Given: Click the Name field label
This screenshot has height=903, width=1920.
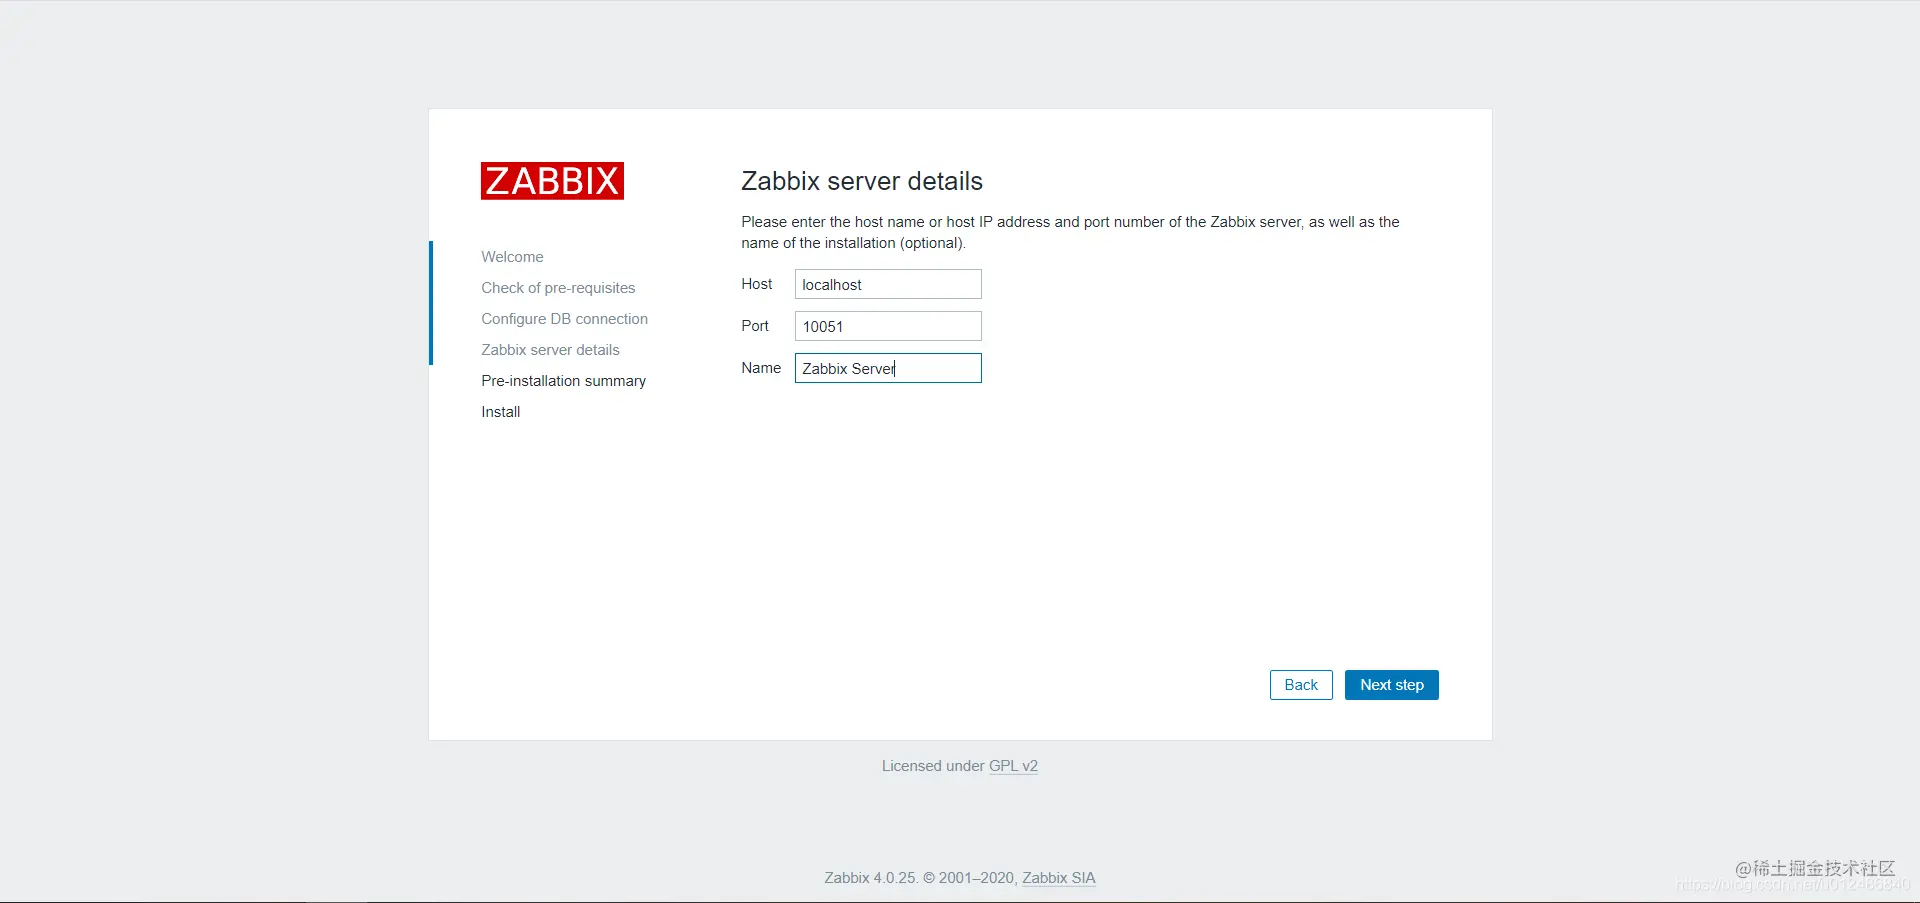Looking at the screenshot, I should pyautogui.click(x=761, y=368).
